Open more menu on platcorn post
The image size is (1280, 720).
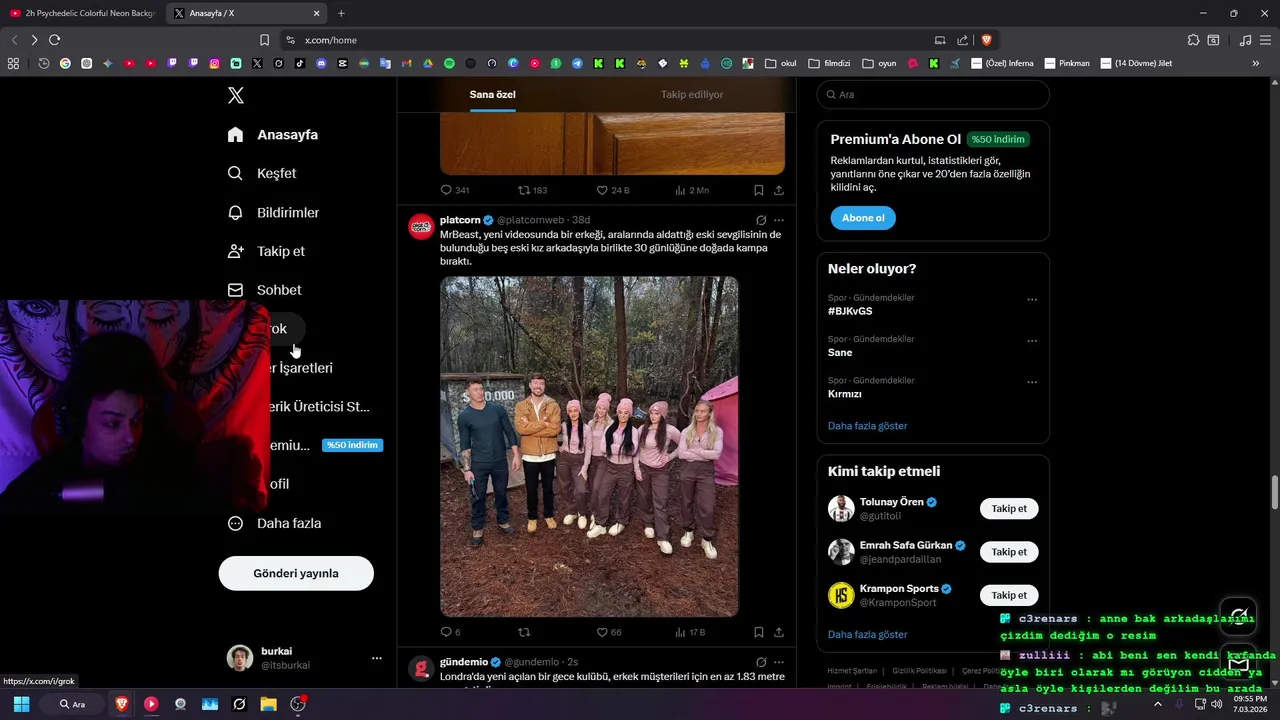[x=779, y=220]
